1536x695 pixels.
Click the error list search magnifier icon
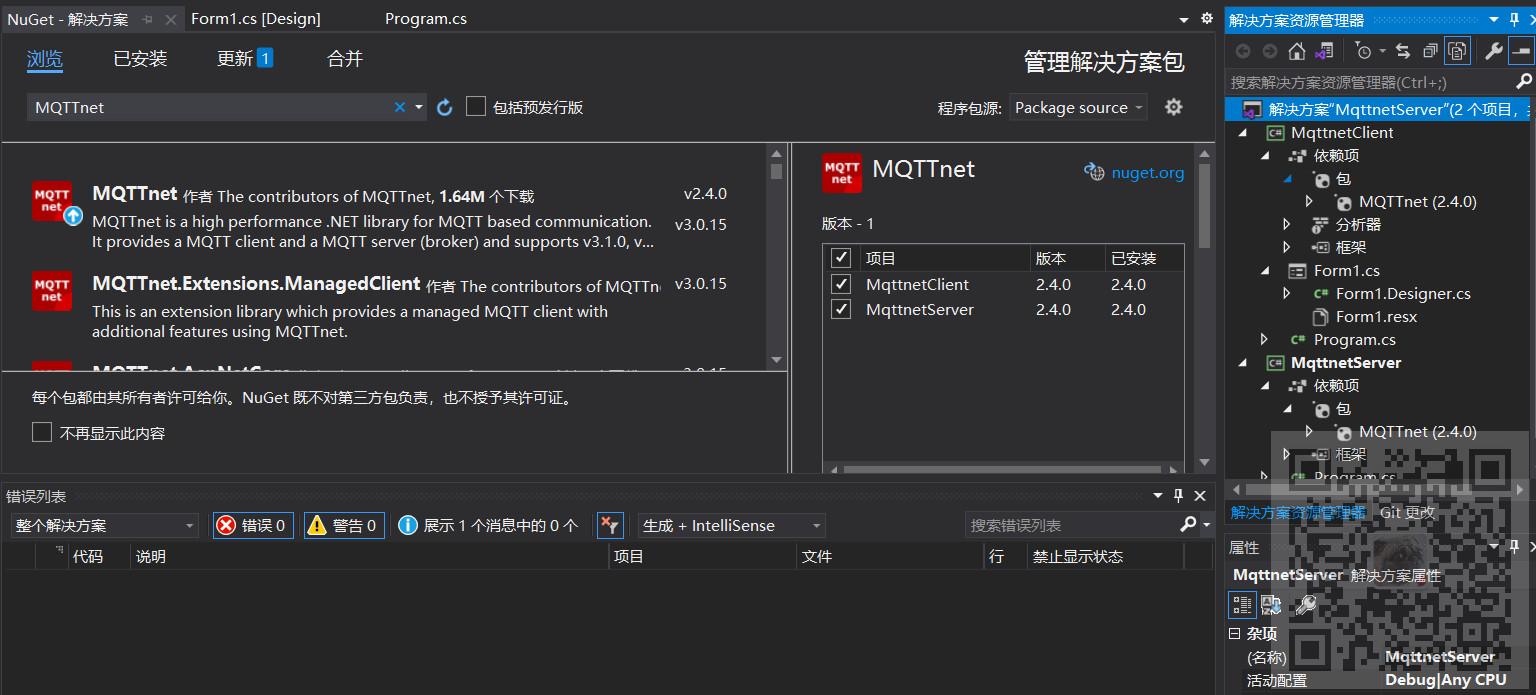1188,524
